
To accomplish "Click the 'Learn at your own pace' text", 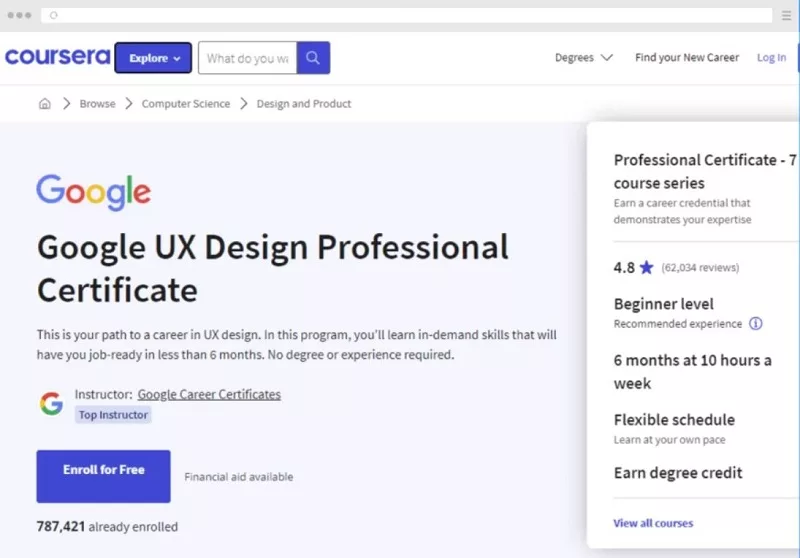I will pos(669,440).
